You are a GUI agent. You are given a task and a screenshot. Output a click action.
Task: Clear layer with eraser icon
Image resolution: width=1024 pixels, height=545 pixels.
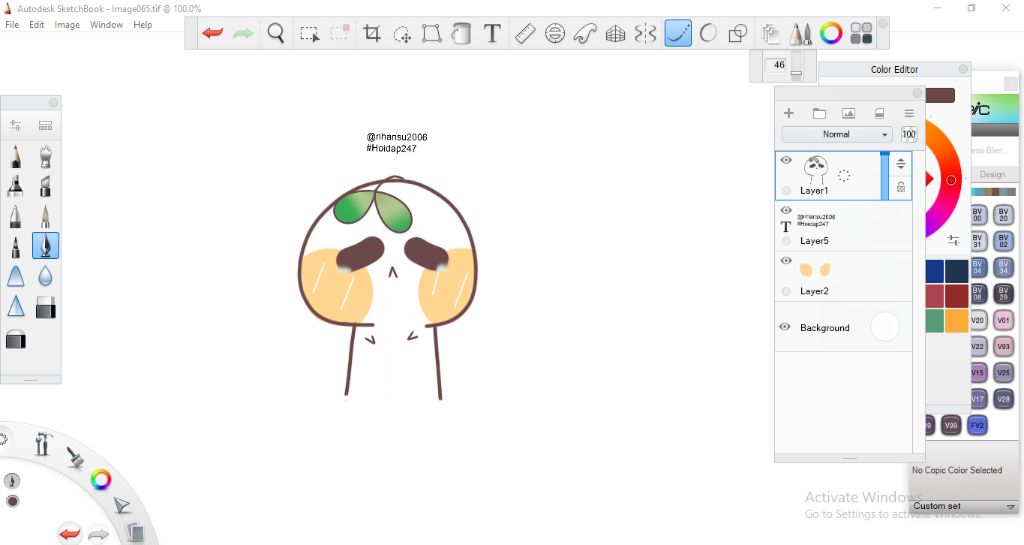click(879, 113)
